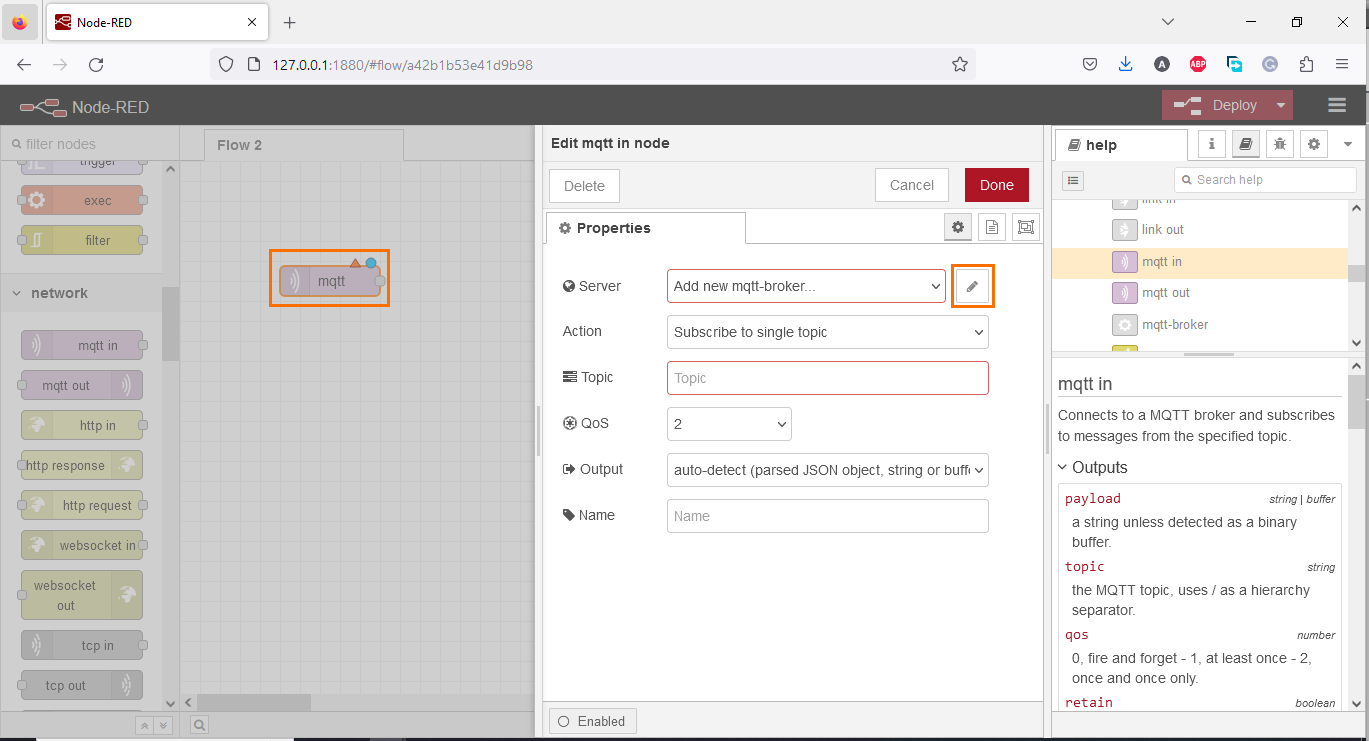
Task: Expand all palette categories arrow icon
Action: [x=163, y=725]
